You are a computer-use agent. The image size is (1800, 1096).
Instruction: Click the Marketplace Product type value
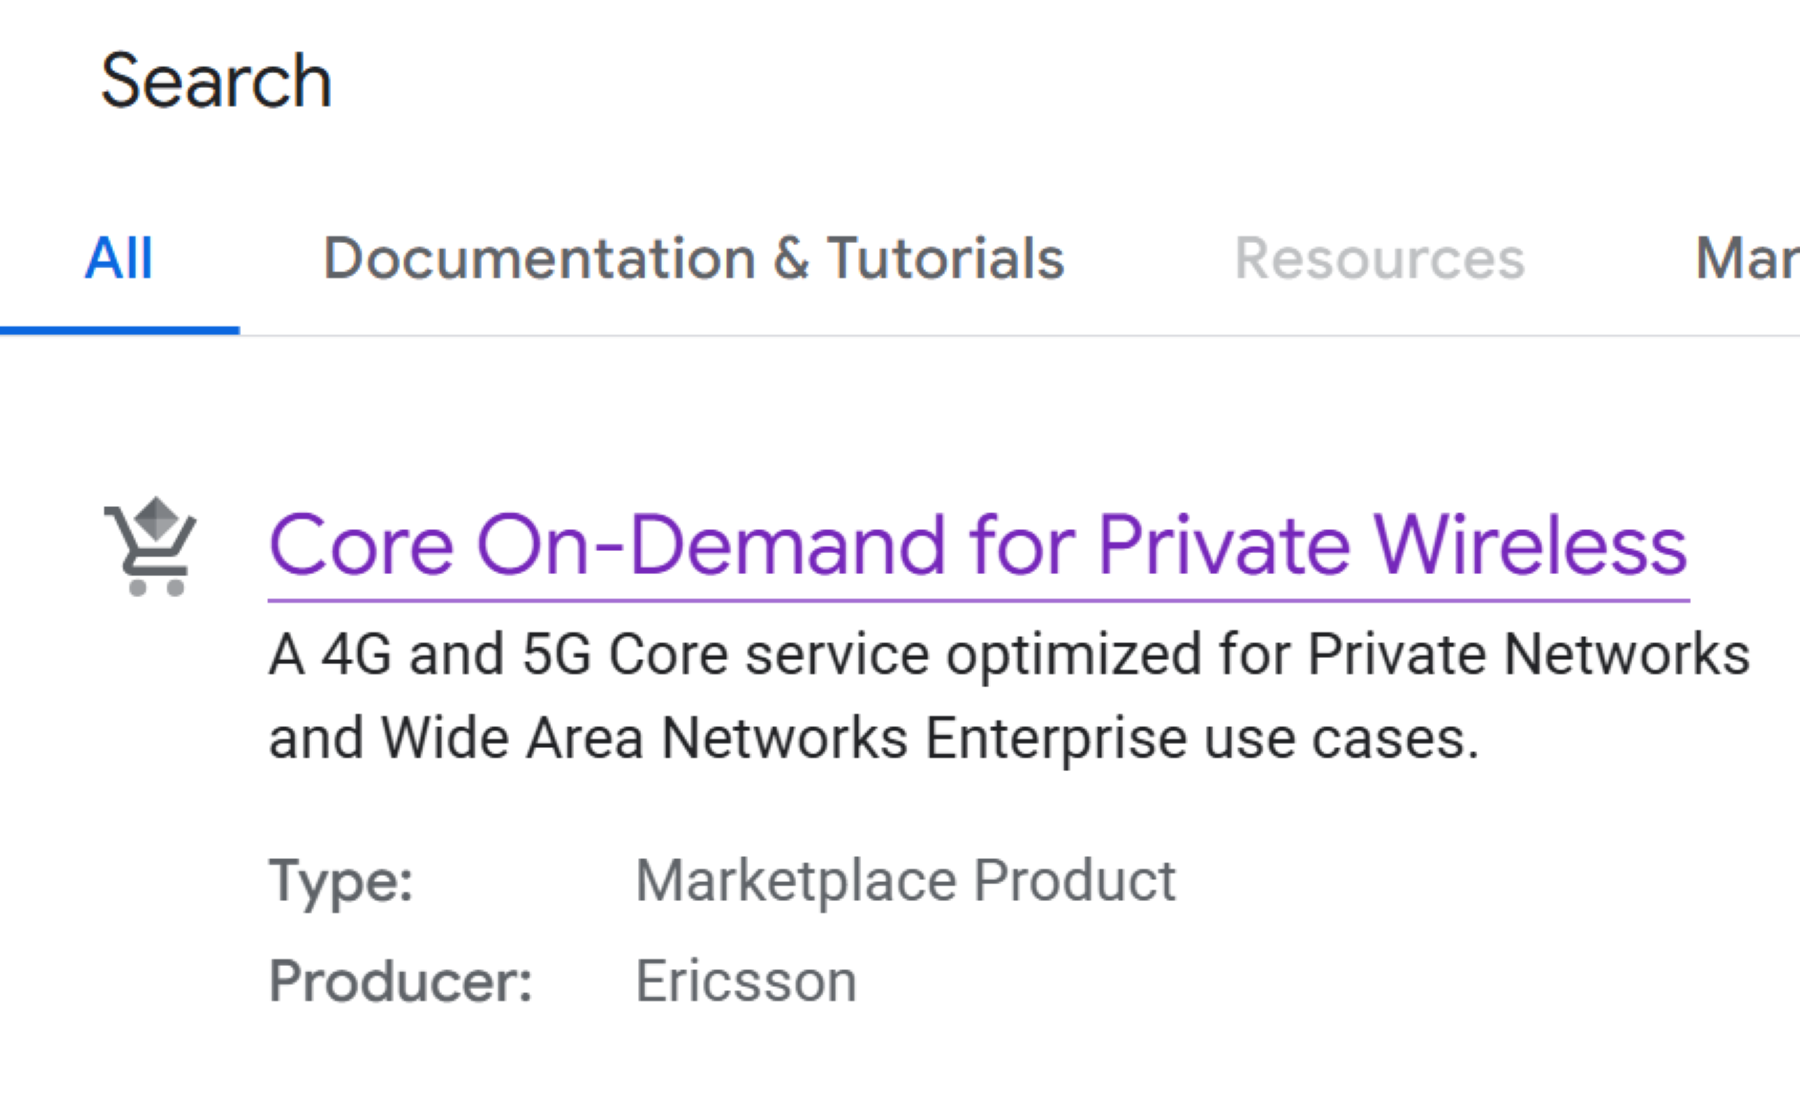coord(906,880)
